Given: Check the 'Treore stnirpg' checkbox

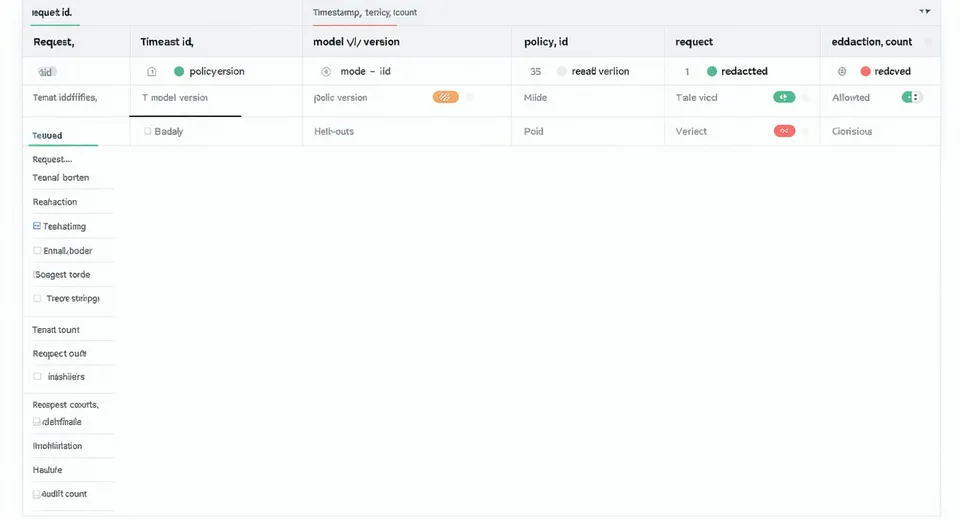Looking at the screenshot, I should (x=37, y=298).
